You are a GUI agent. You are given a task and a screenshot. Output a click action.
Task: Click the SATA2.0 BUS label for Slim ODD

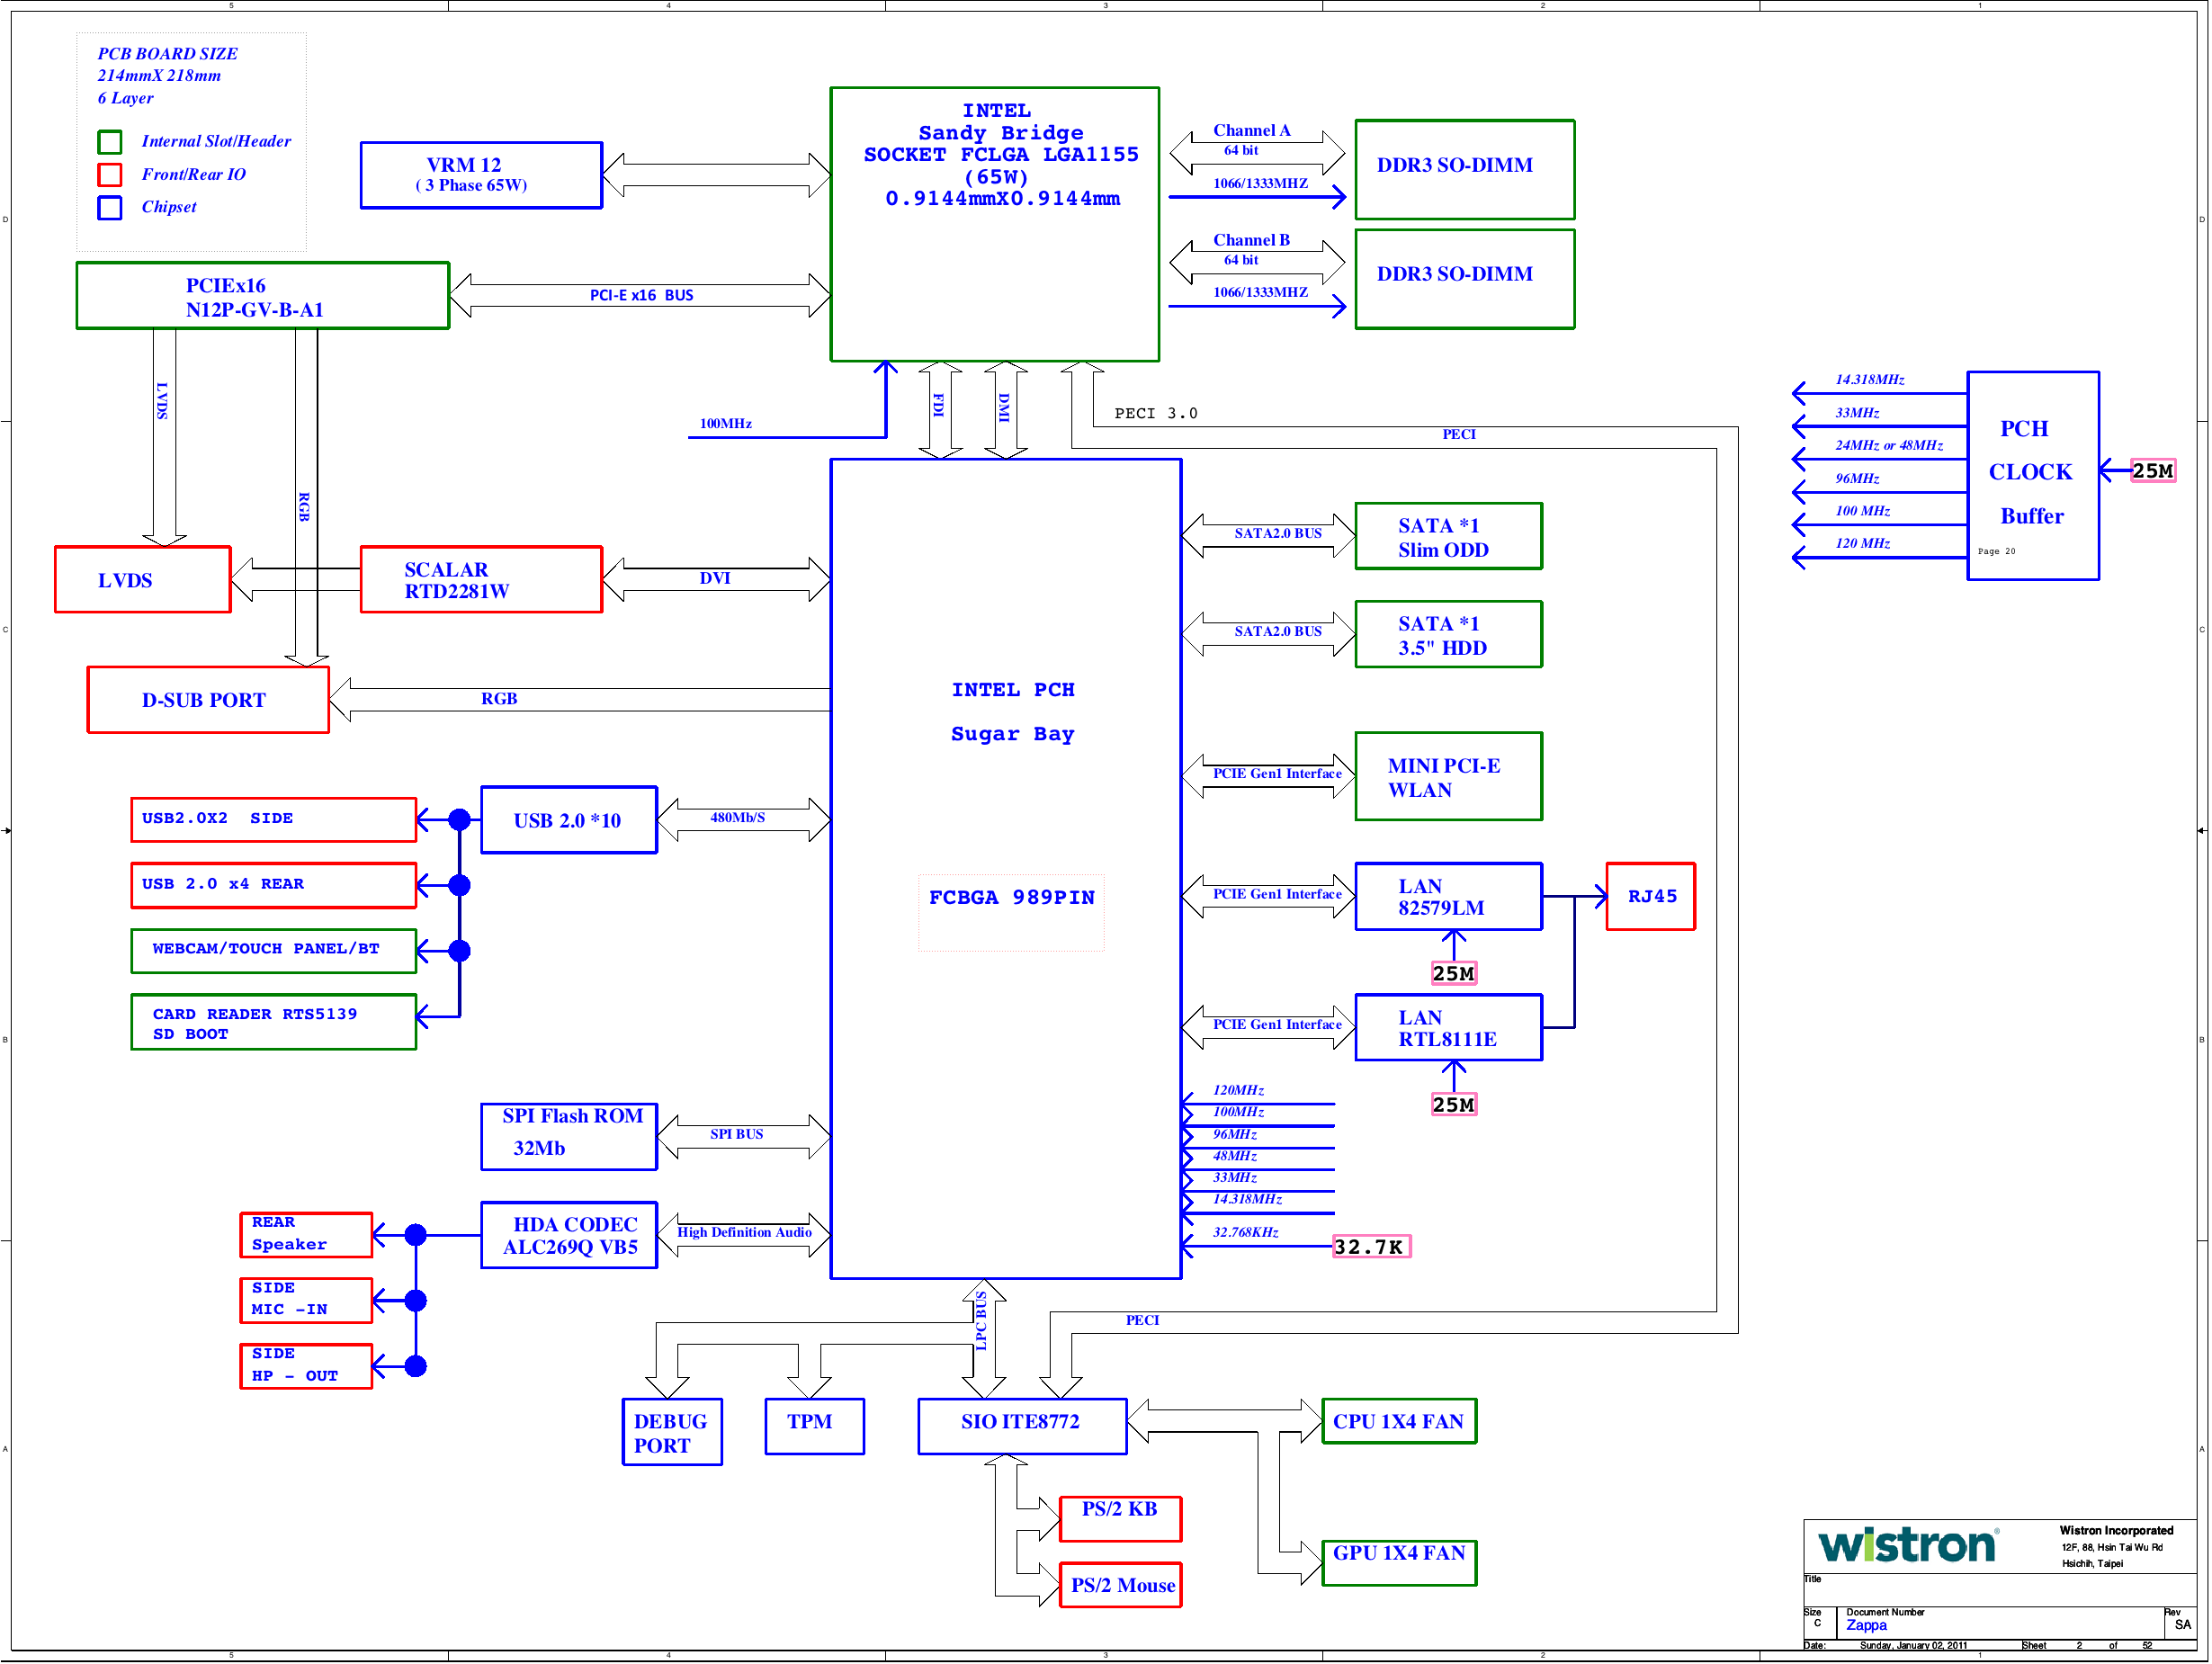tap(1278, 534)
